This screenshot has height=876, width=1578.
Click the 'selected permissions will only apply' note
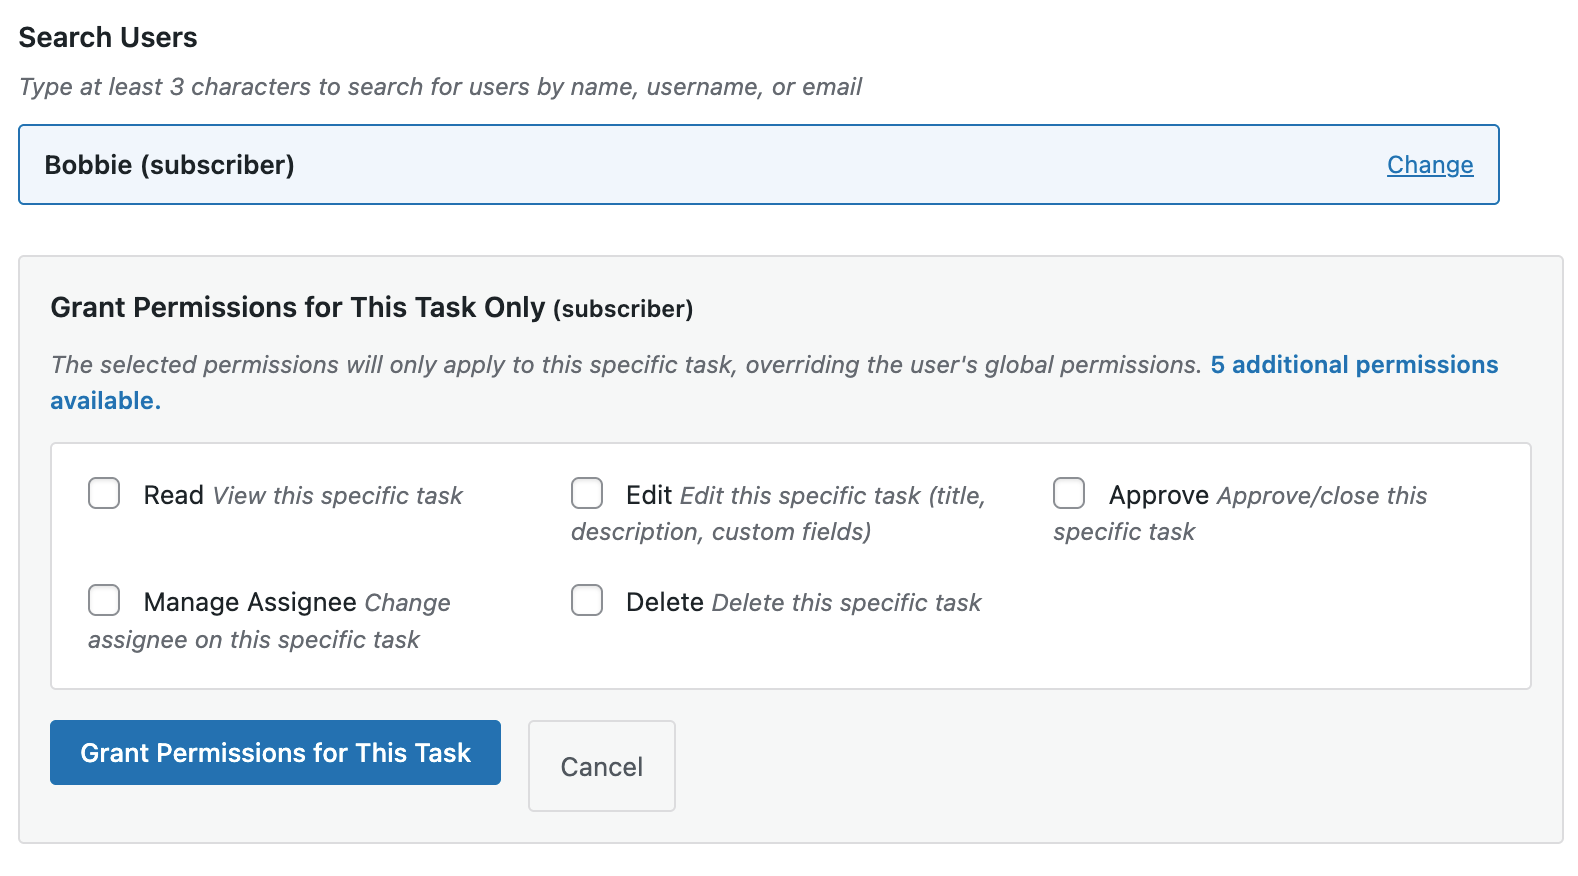625,365
